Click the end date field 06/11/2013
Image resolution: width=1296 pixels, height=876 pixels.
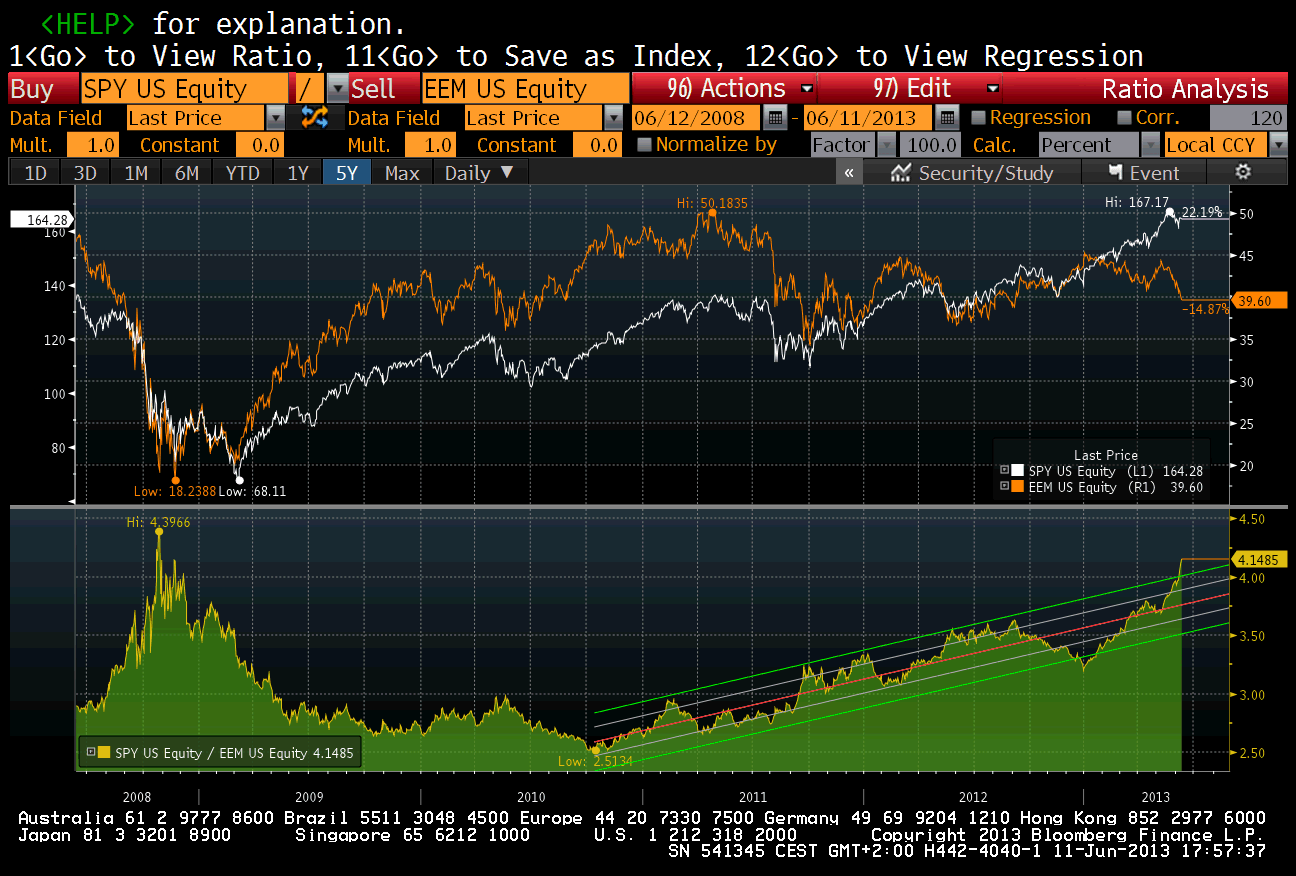click(x=868, y=117)
